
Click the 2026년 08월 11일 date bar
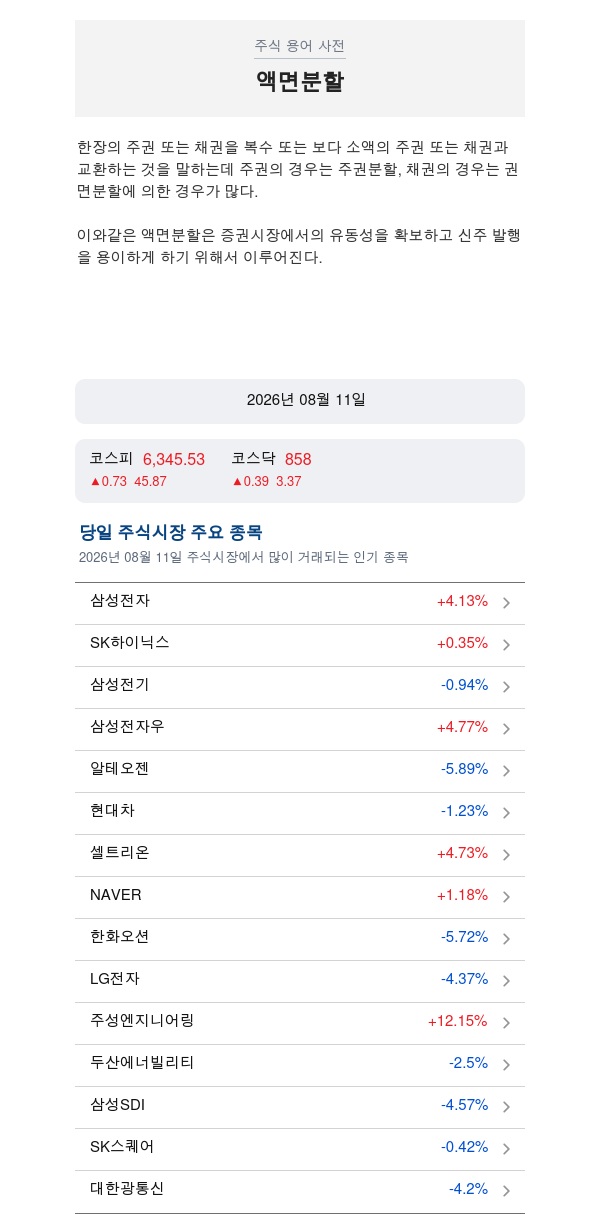pos(300,401)
